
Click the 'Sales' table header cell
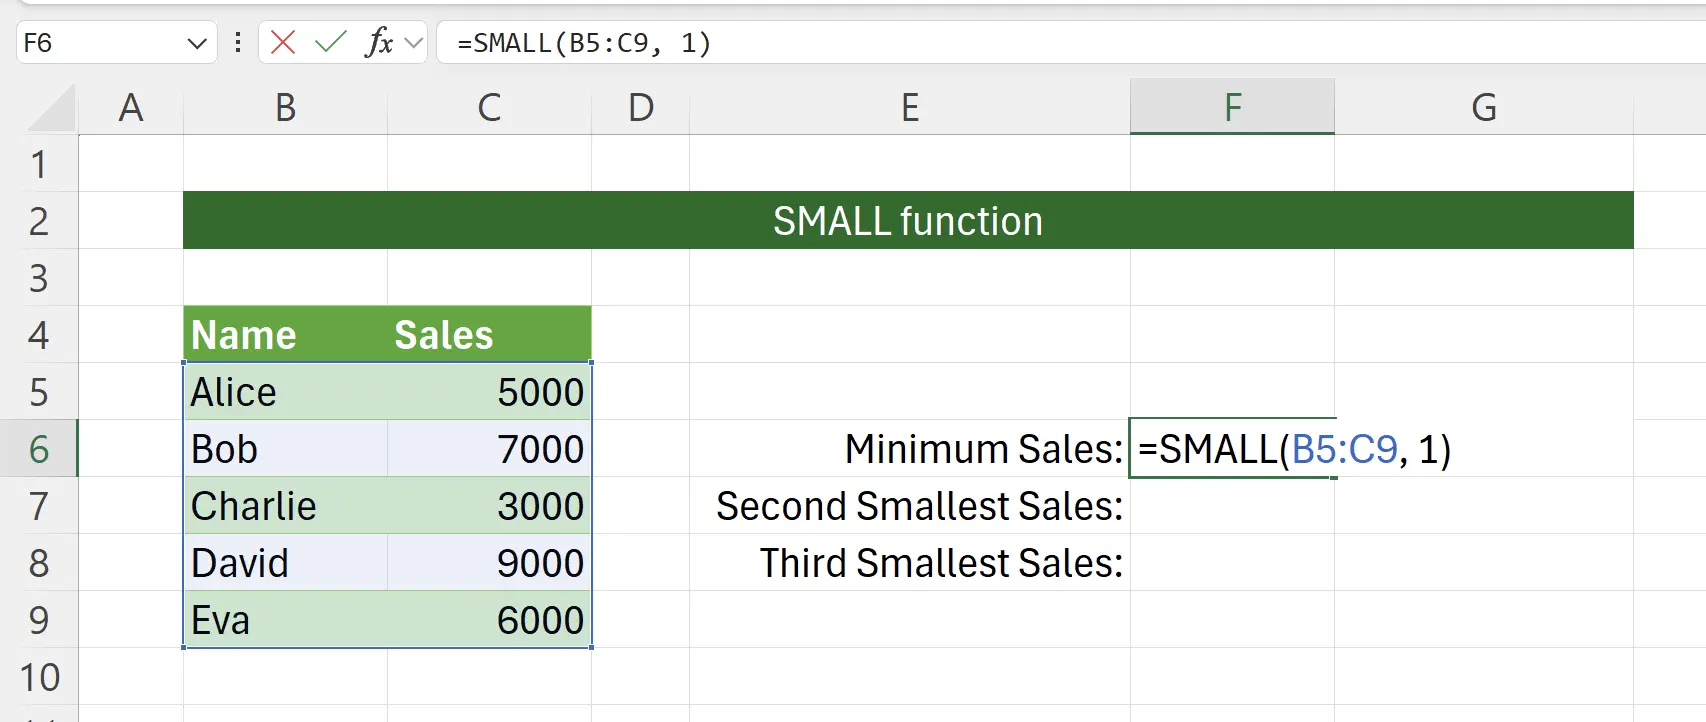(489, 335)
